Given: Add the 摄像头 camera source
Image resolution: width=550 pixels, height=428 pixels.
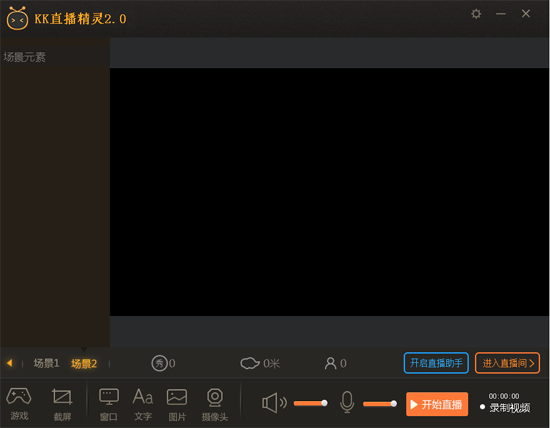Looking at the screenshot, I should [215, 404].
